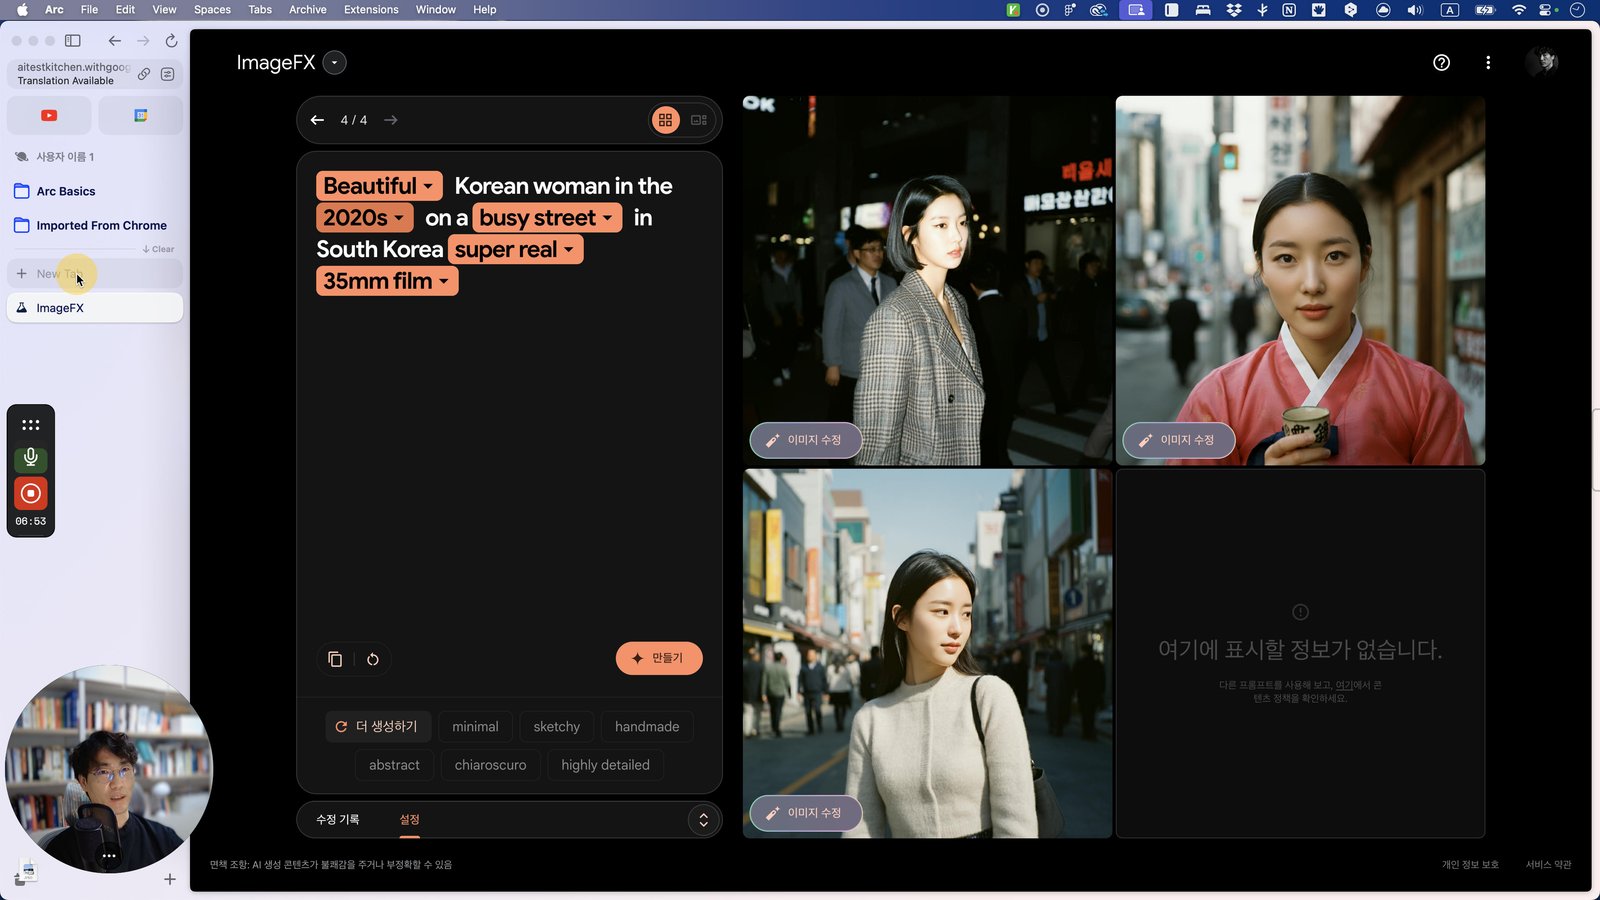Viewport: 1600px width, 900px height.
Task: Add the sketchy style chip
Action: pyautogui.click(x=557, y=727)
